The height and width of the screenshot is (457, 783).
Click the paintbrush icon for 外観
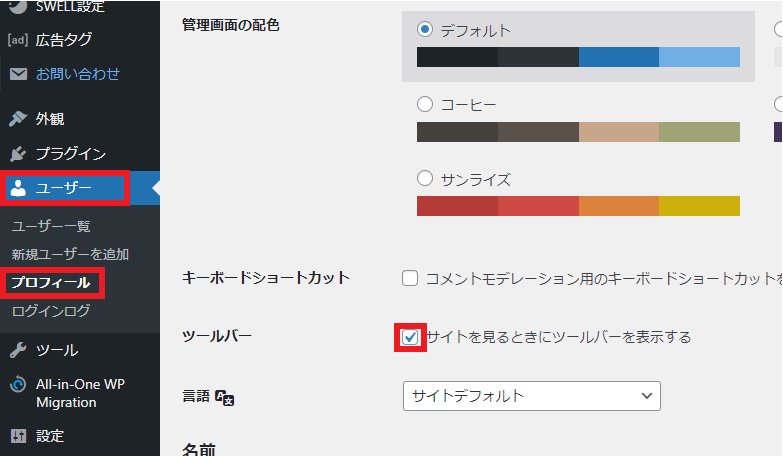pyautogui.click(x=18, y=119)
